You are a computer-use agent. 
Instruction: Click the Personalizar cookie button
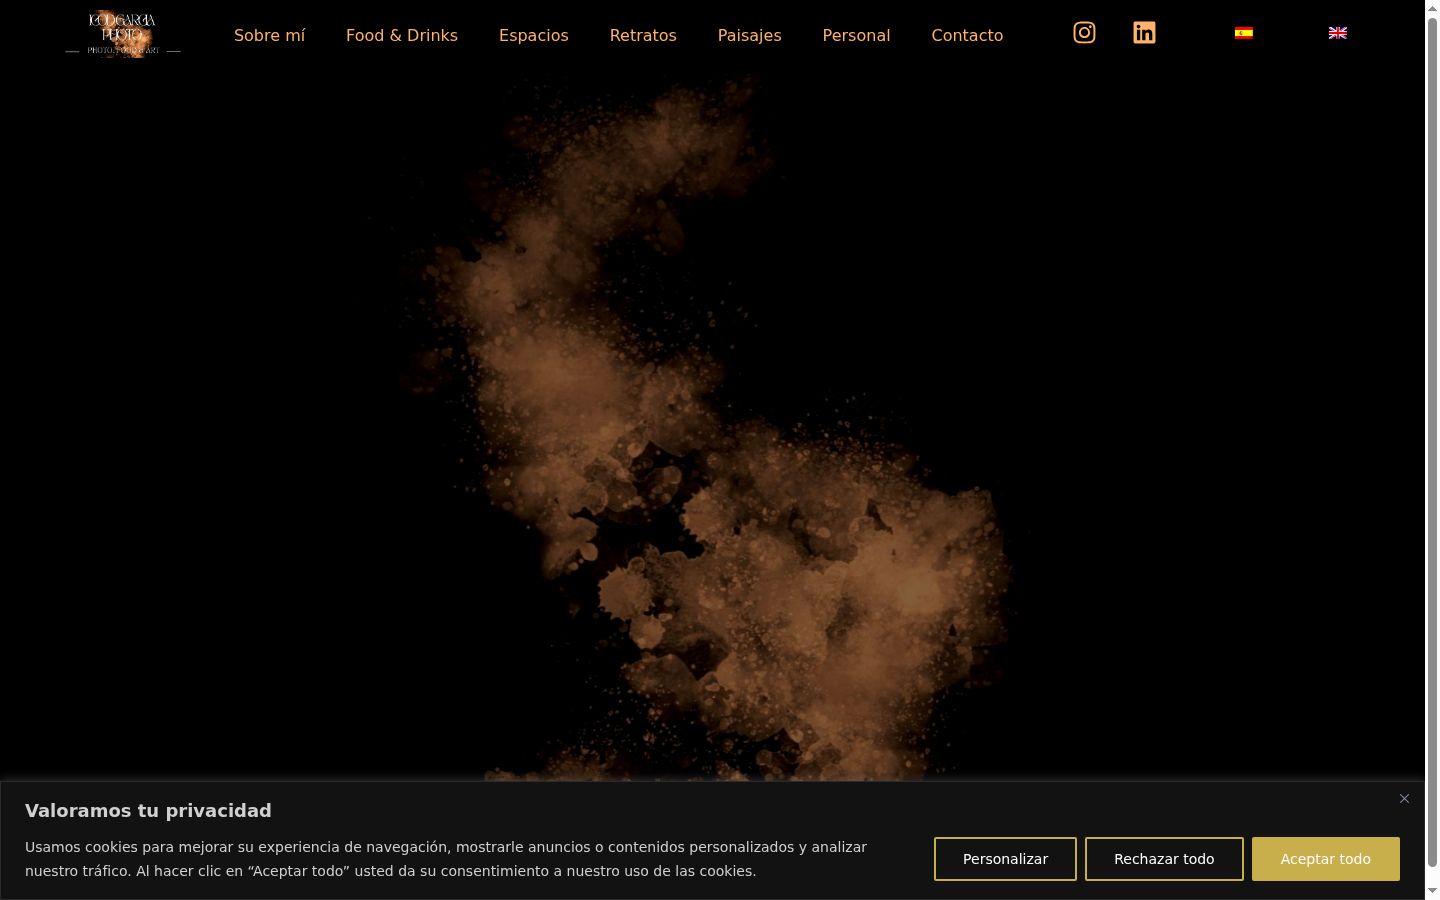1005,859
